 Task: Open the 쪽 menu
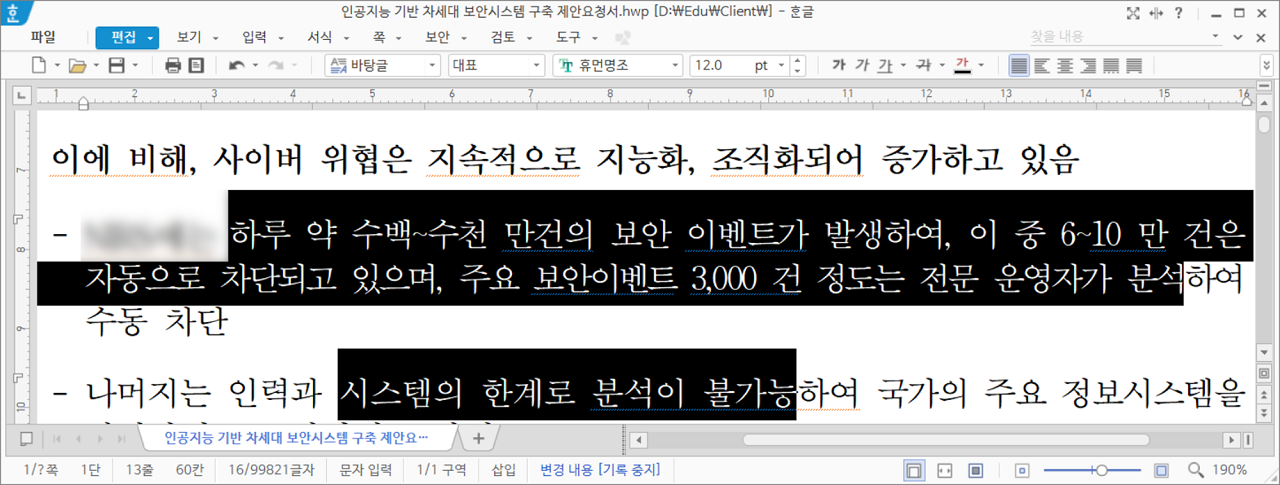[379, 38]
